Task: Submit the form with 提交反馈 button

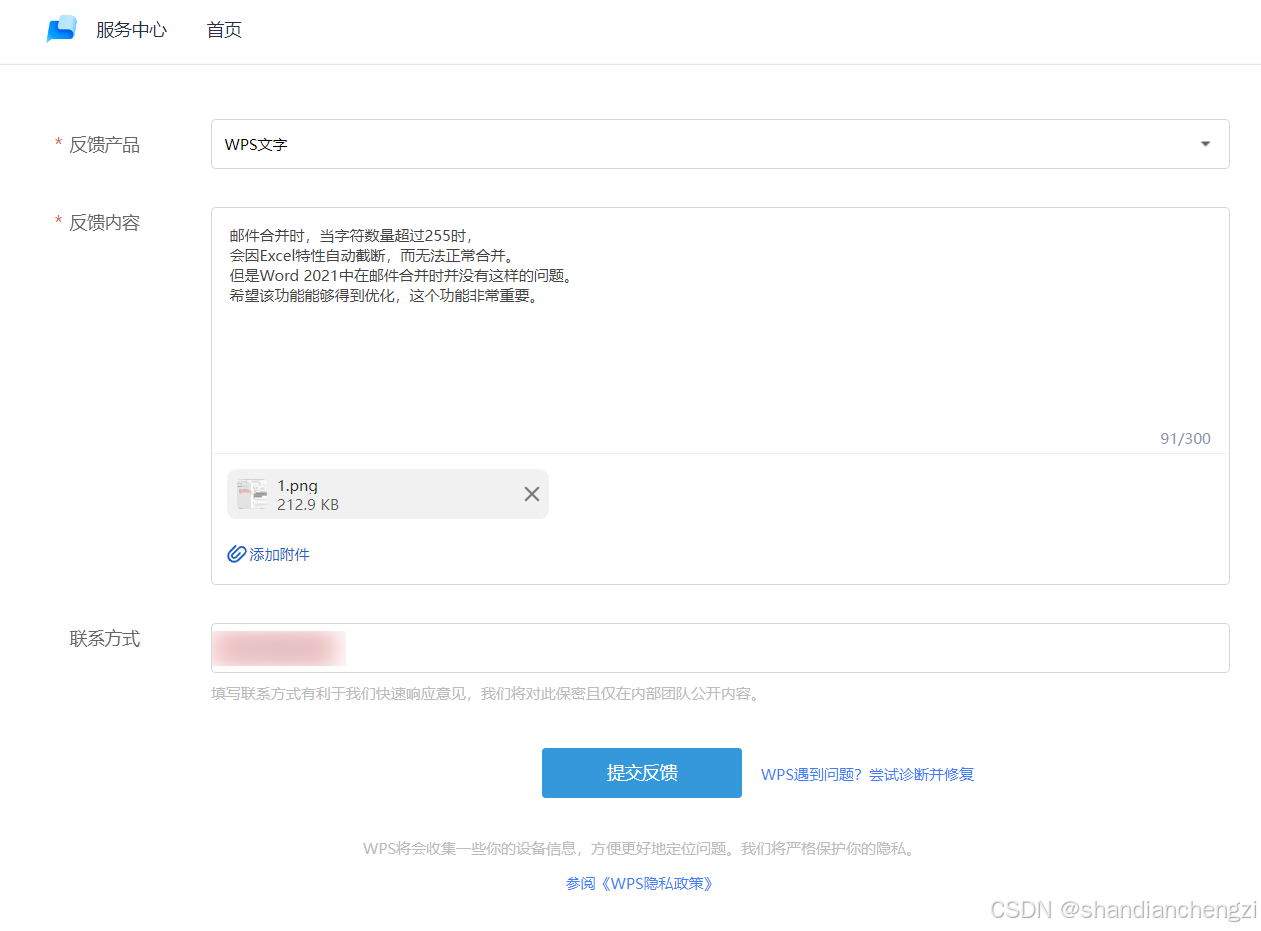Action: [642, 773]
